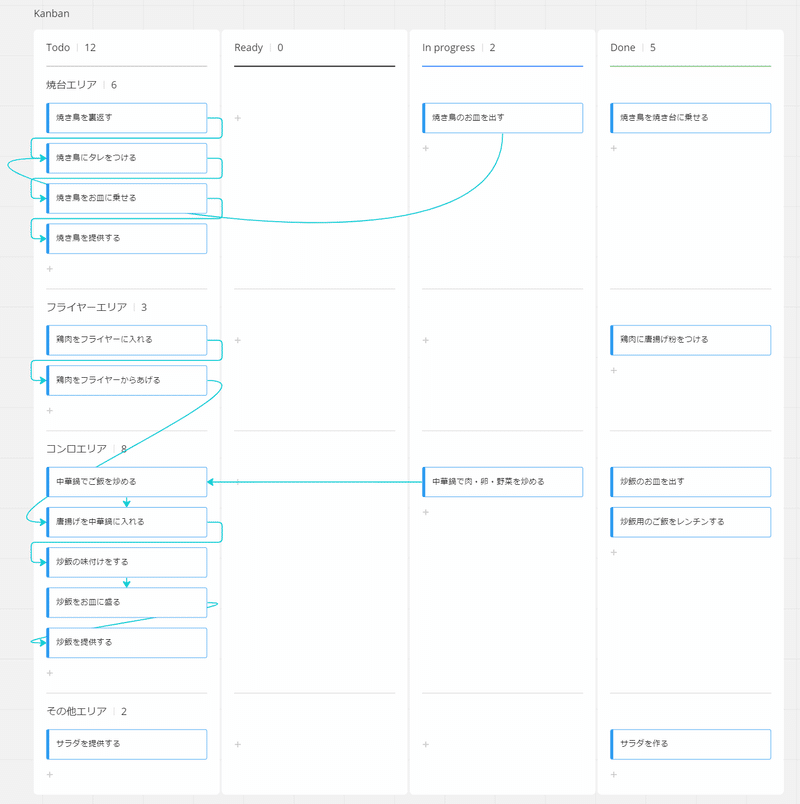
Task: Open the 炒飯の味付けをする card
Action: pos(127,562)
